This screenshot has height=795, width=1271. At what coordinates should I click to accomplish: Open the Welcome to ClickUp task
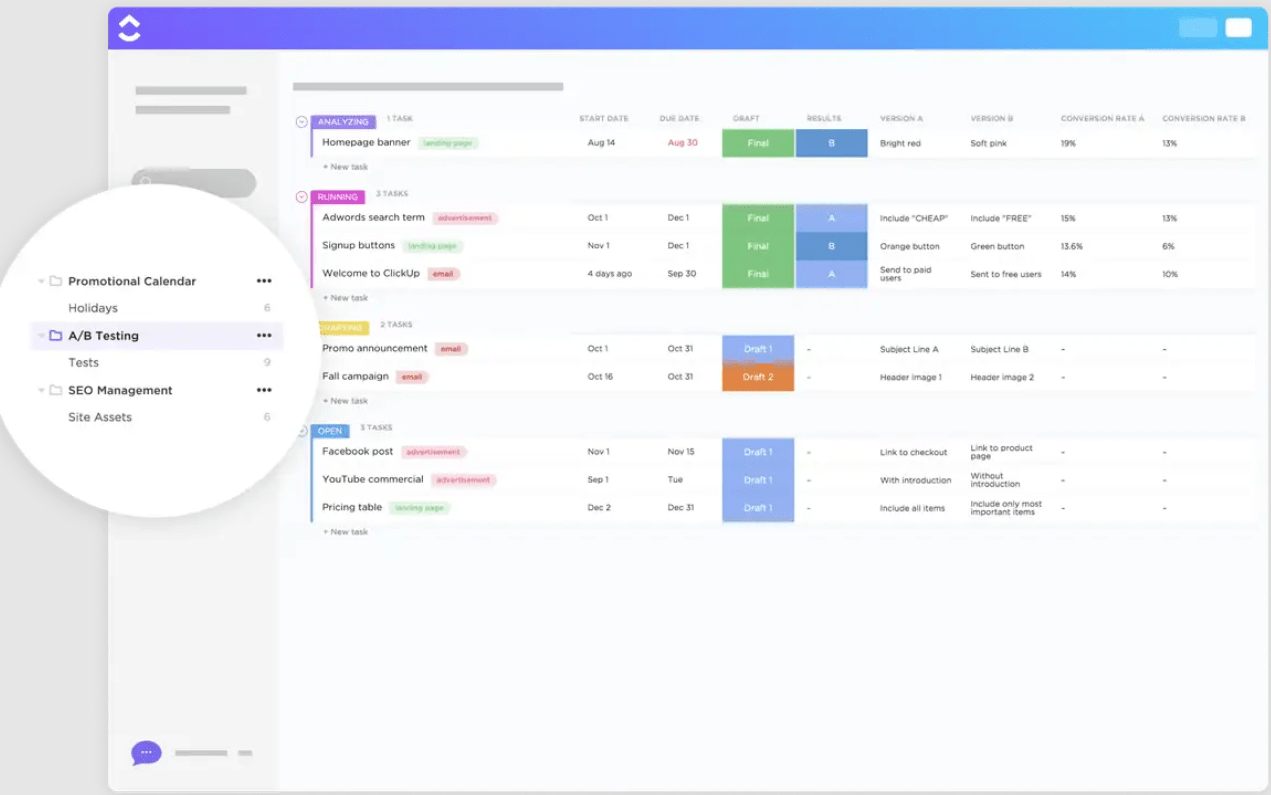pos(371,273)
